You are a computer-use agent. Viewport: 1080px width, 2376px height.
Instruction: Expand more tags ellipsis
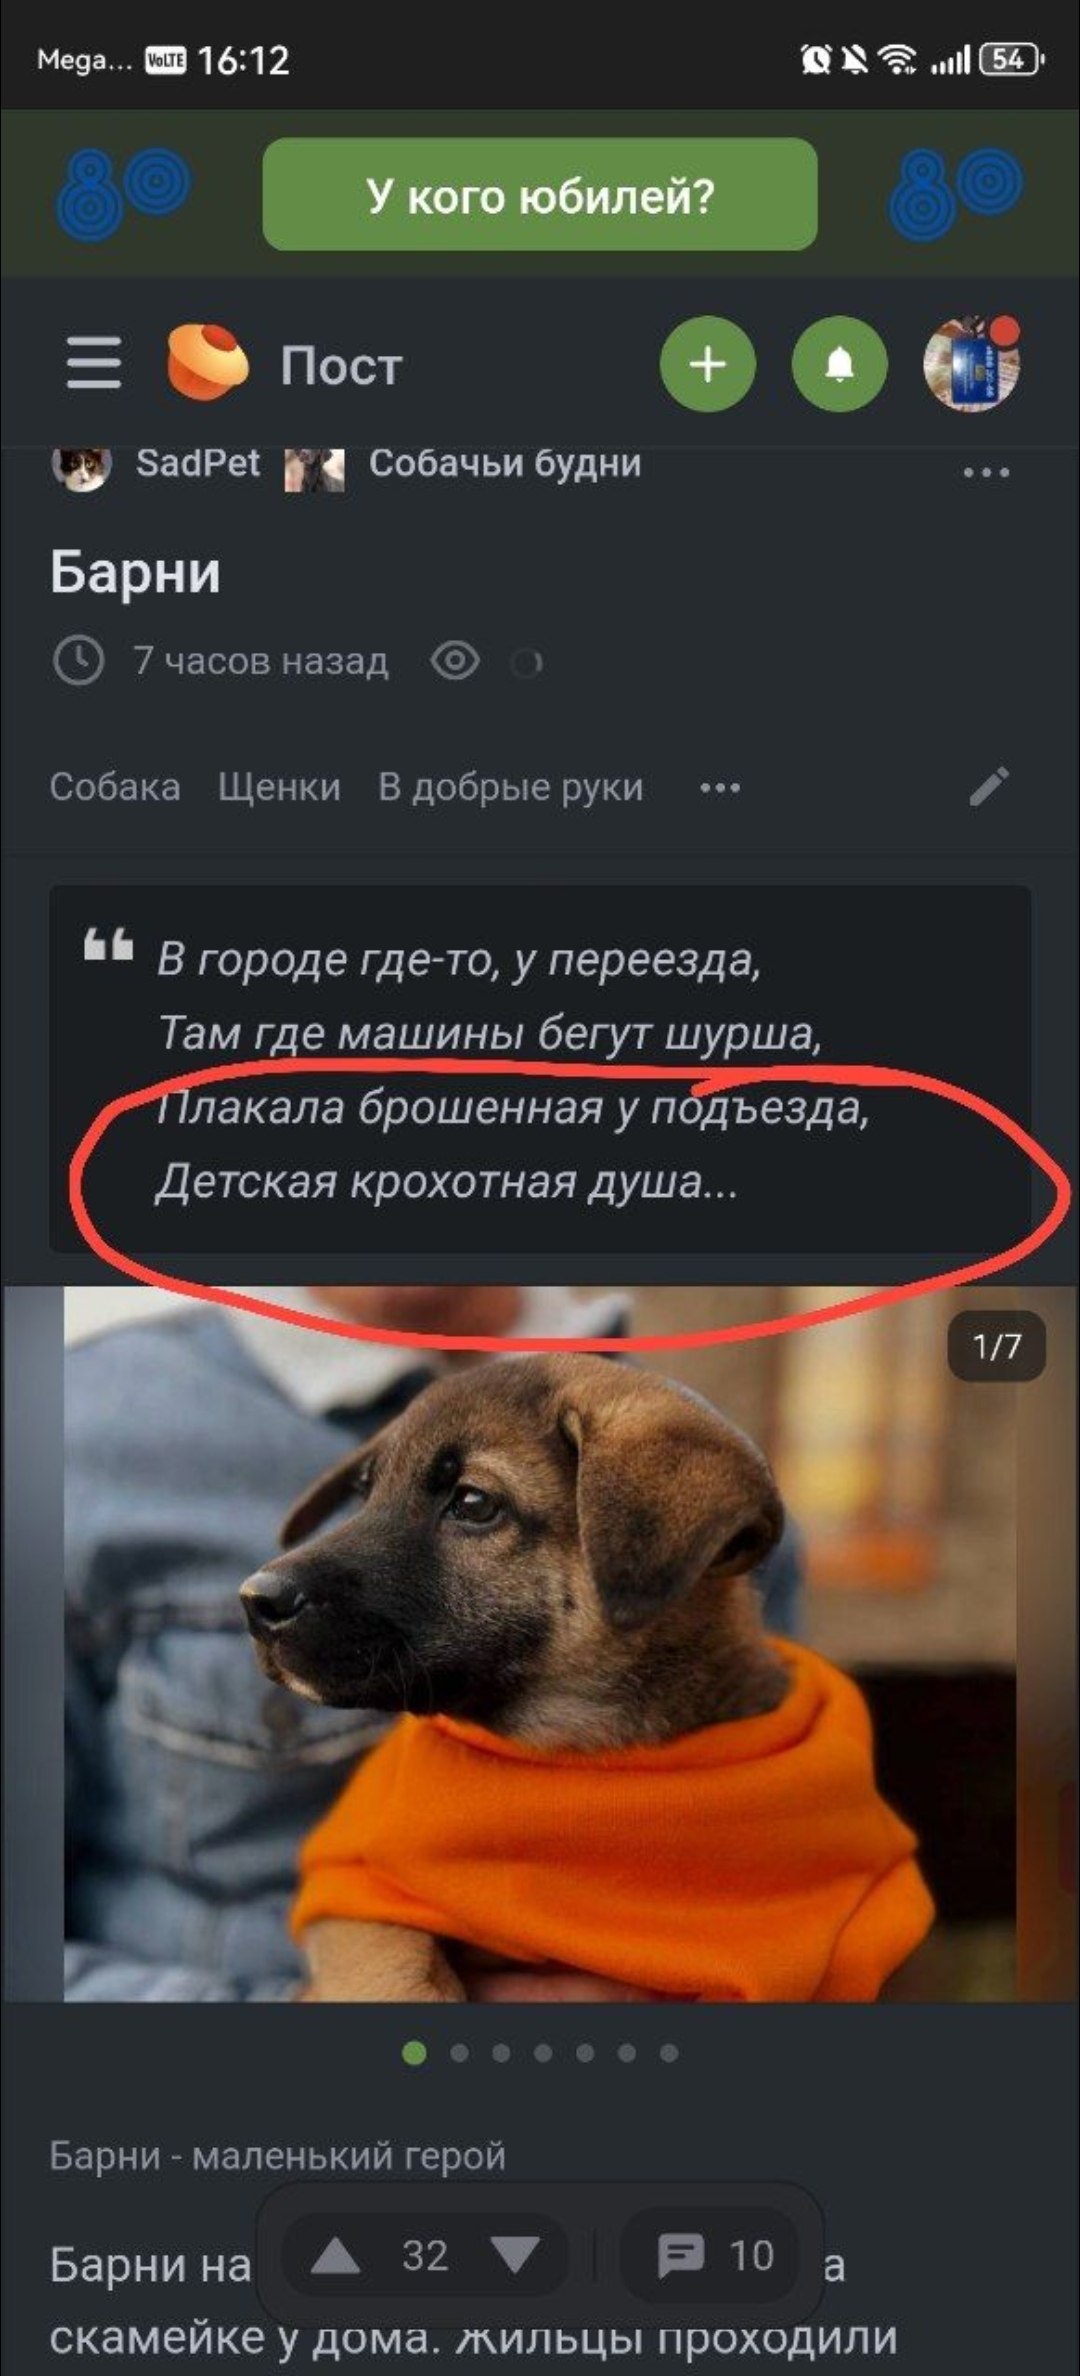point(720,788)
